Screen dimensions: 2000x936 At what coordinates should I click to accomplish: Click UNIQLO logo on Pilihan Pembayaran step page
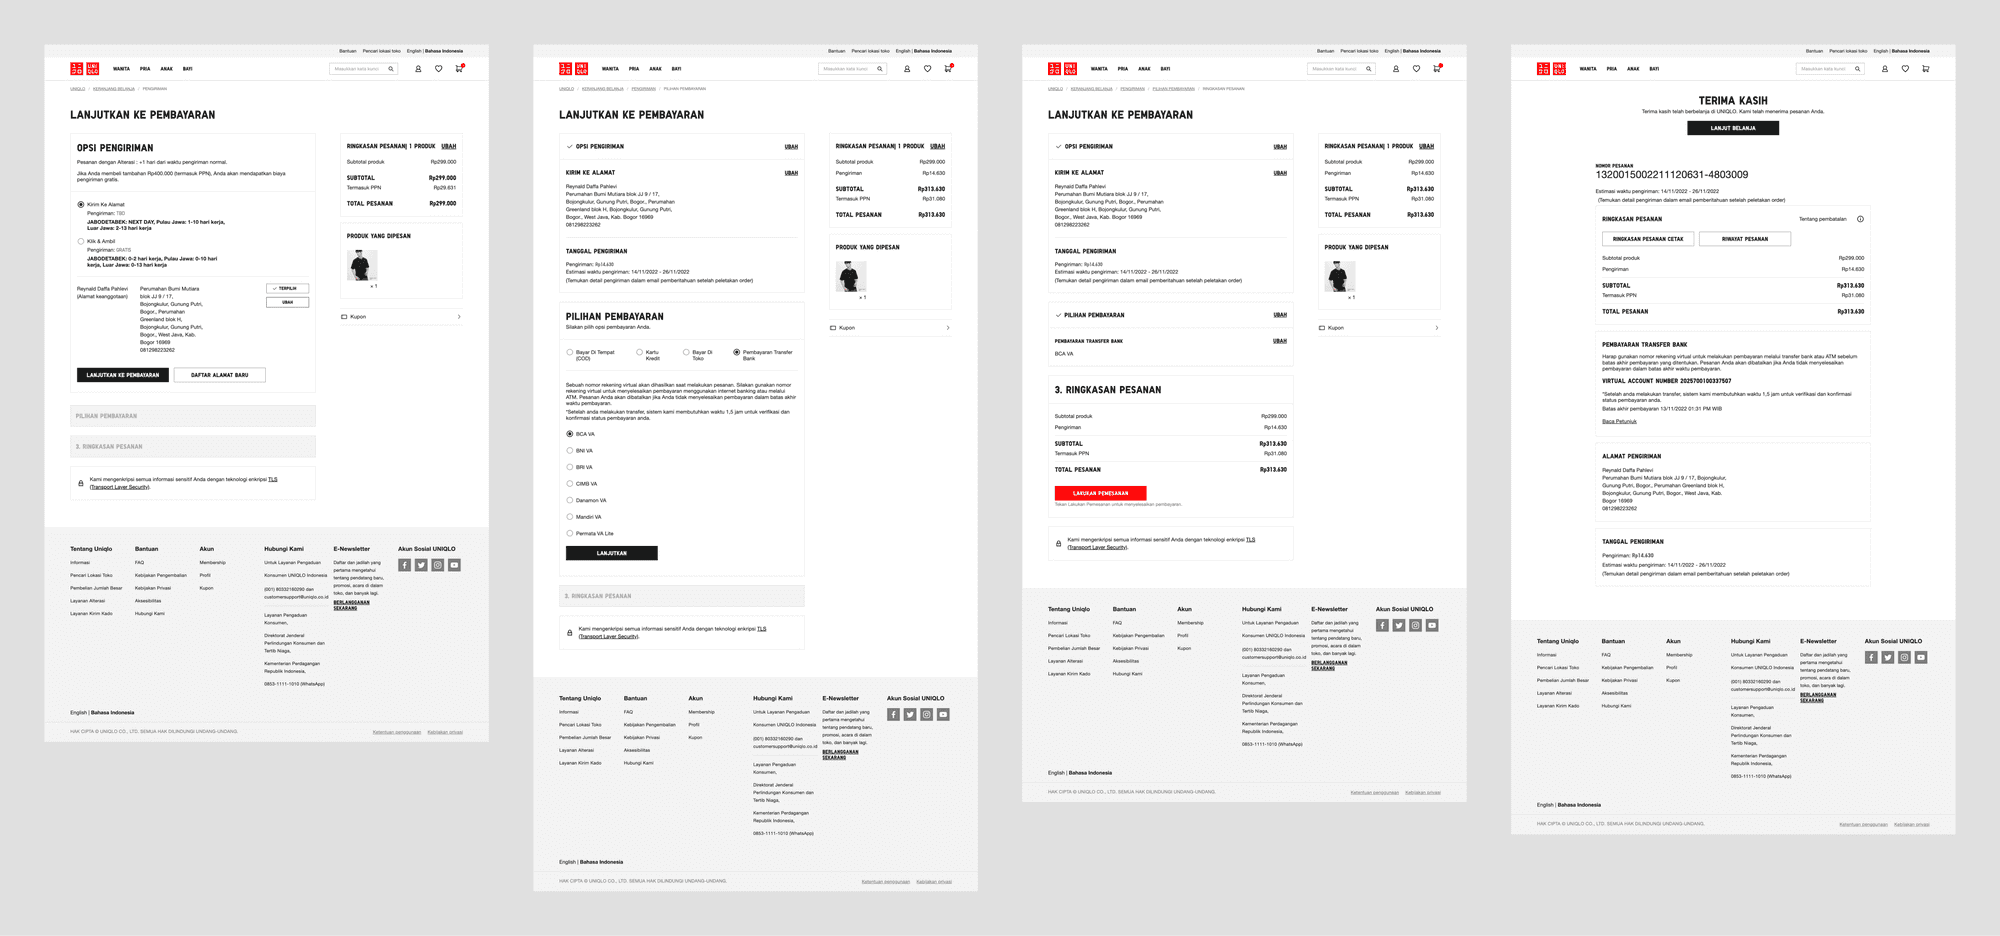[x=574, y=69]
